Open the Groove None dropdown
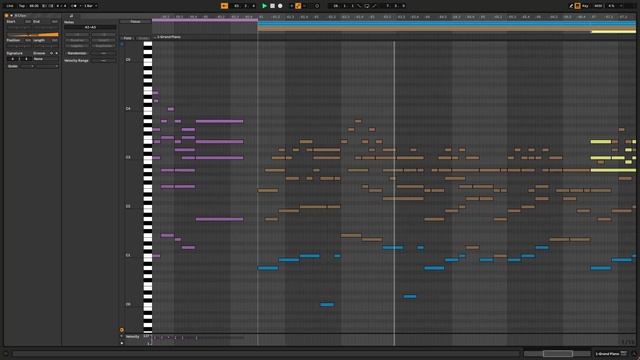Screen dimensions: 640x360 pos(46,59)
